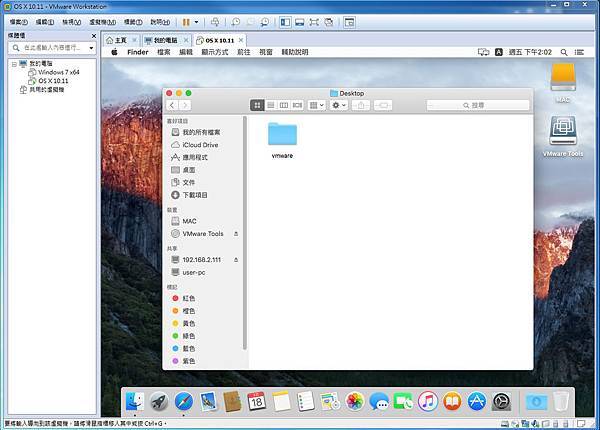Viewport: 600px width, 430px height.
Task: Open Spotlight search magnifier in menu bar
Action: [x=564, y=52]
